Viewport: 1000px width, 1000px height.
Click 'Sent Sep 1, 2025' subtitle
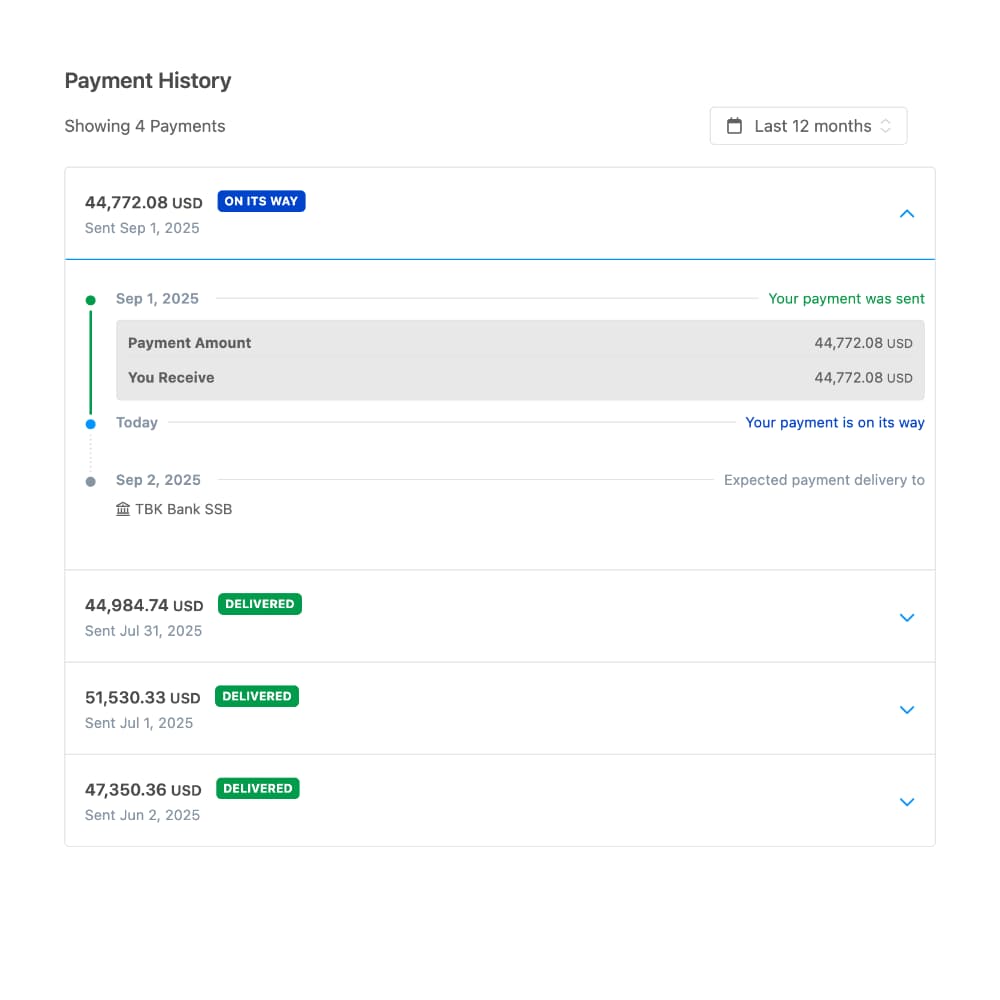(142, 228)
